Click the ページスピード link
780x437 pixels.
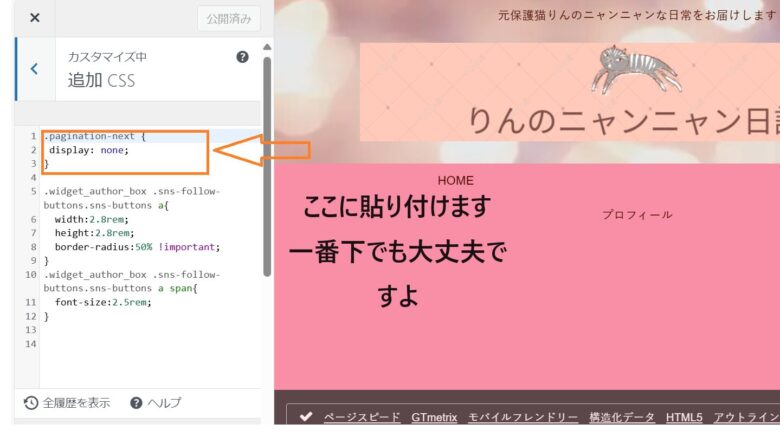pyautogui.click(x=362, y=417)
